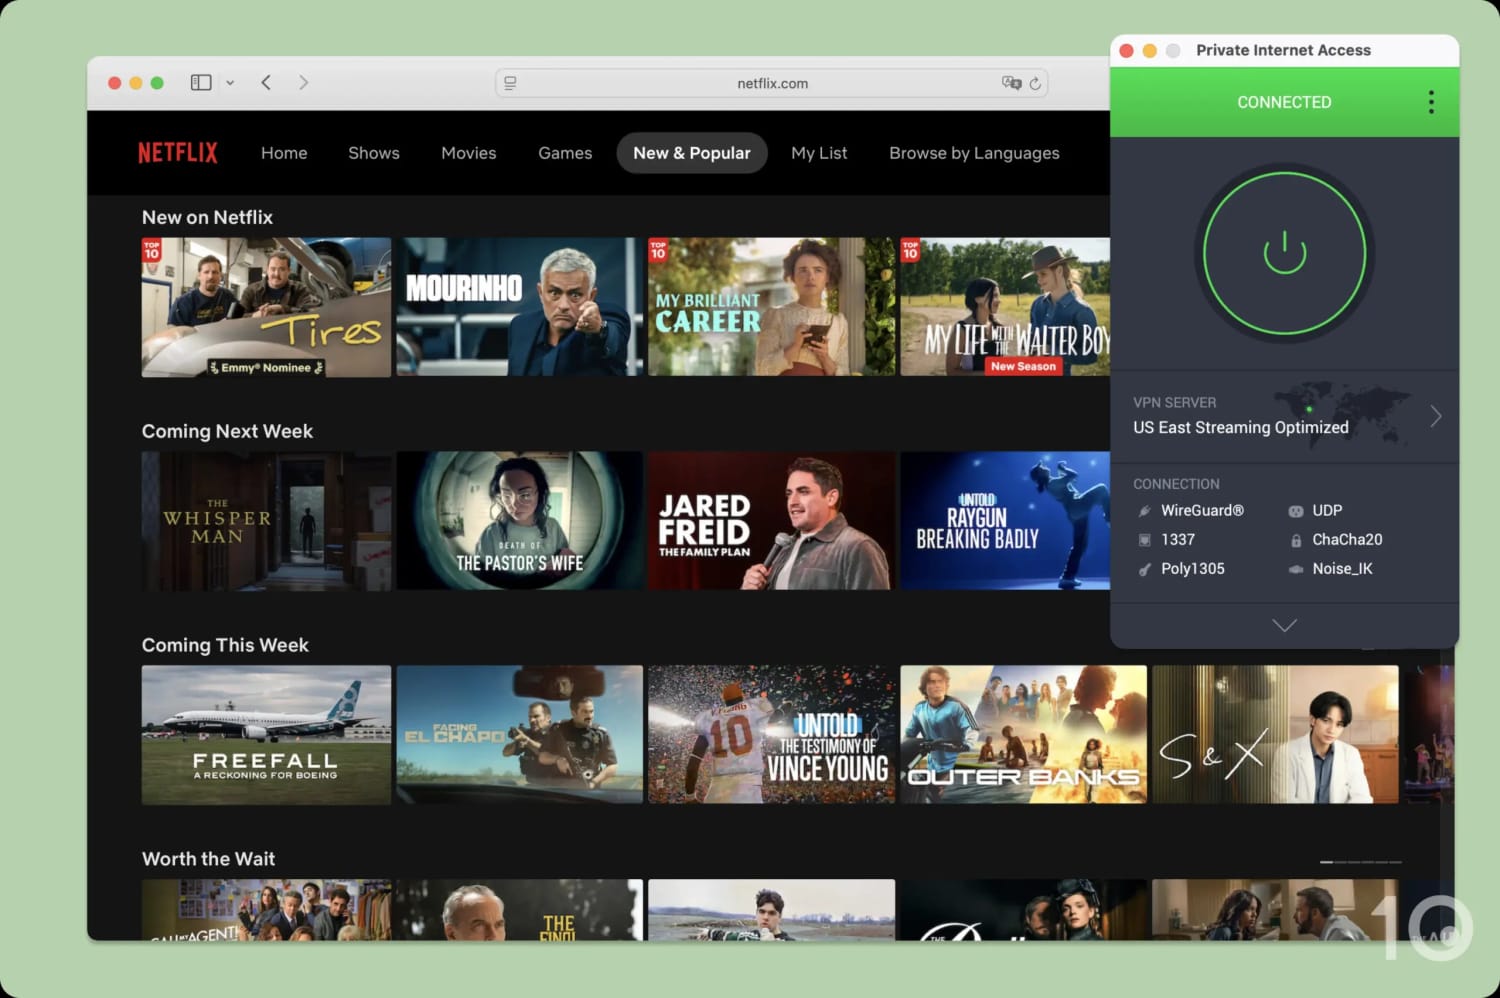1500x998 pixels.
Task: Click the WireGuard® label
Action: click(x=1202, y=511)
